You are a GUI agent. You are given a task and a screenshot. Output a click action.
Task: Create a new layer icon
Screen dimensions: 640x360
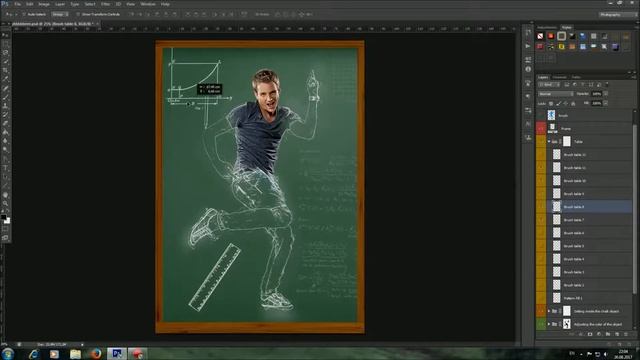pyautogui.click(x=617, y=334)
